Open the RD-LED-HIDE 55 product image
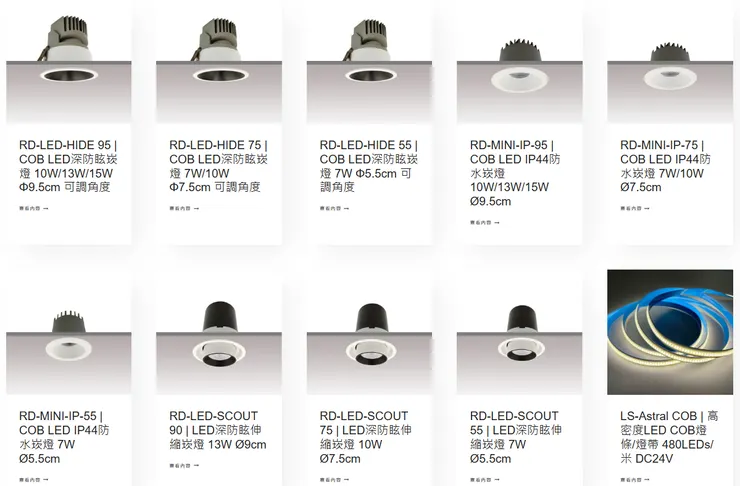 (369, 62)
